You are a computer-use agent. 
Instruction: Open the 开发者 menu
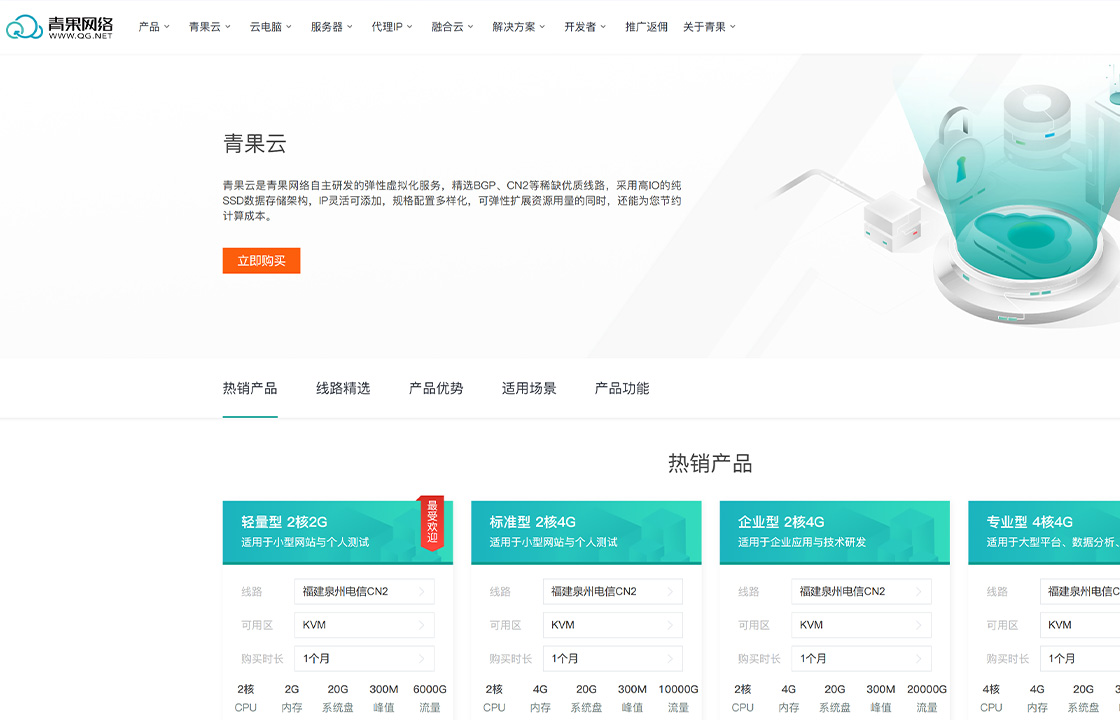pos(585,27)
